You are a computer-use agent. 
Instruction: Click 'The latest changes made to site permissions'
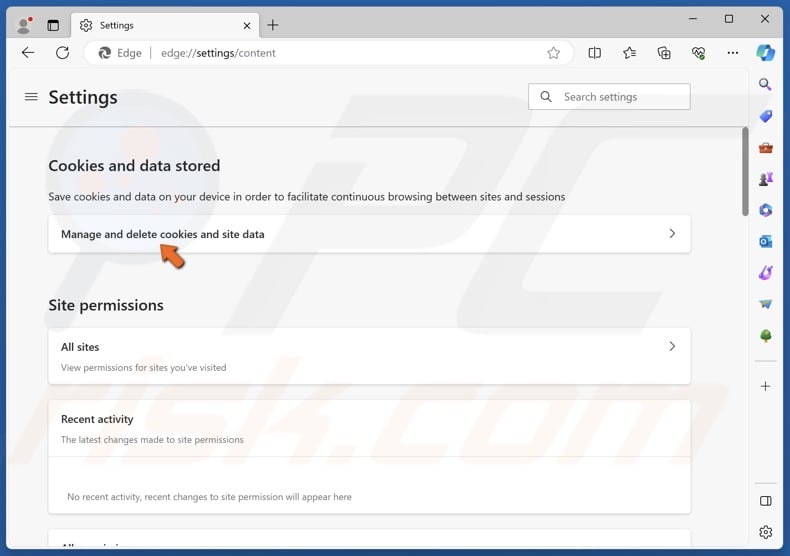coord(152,440)
